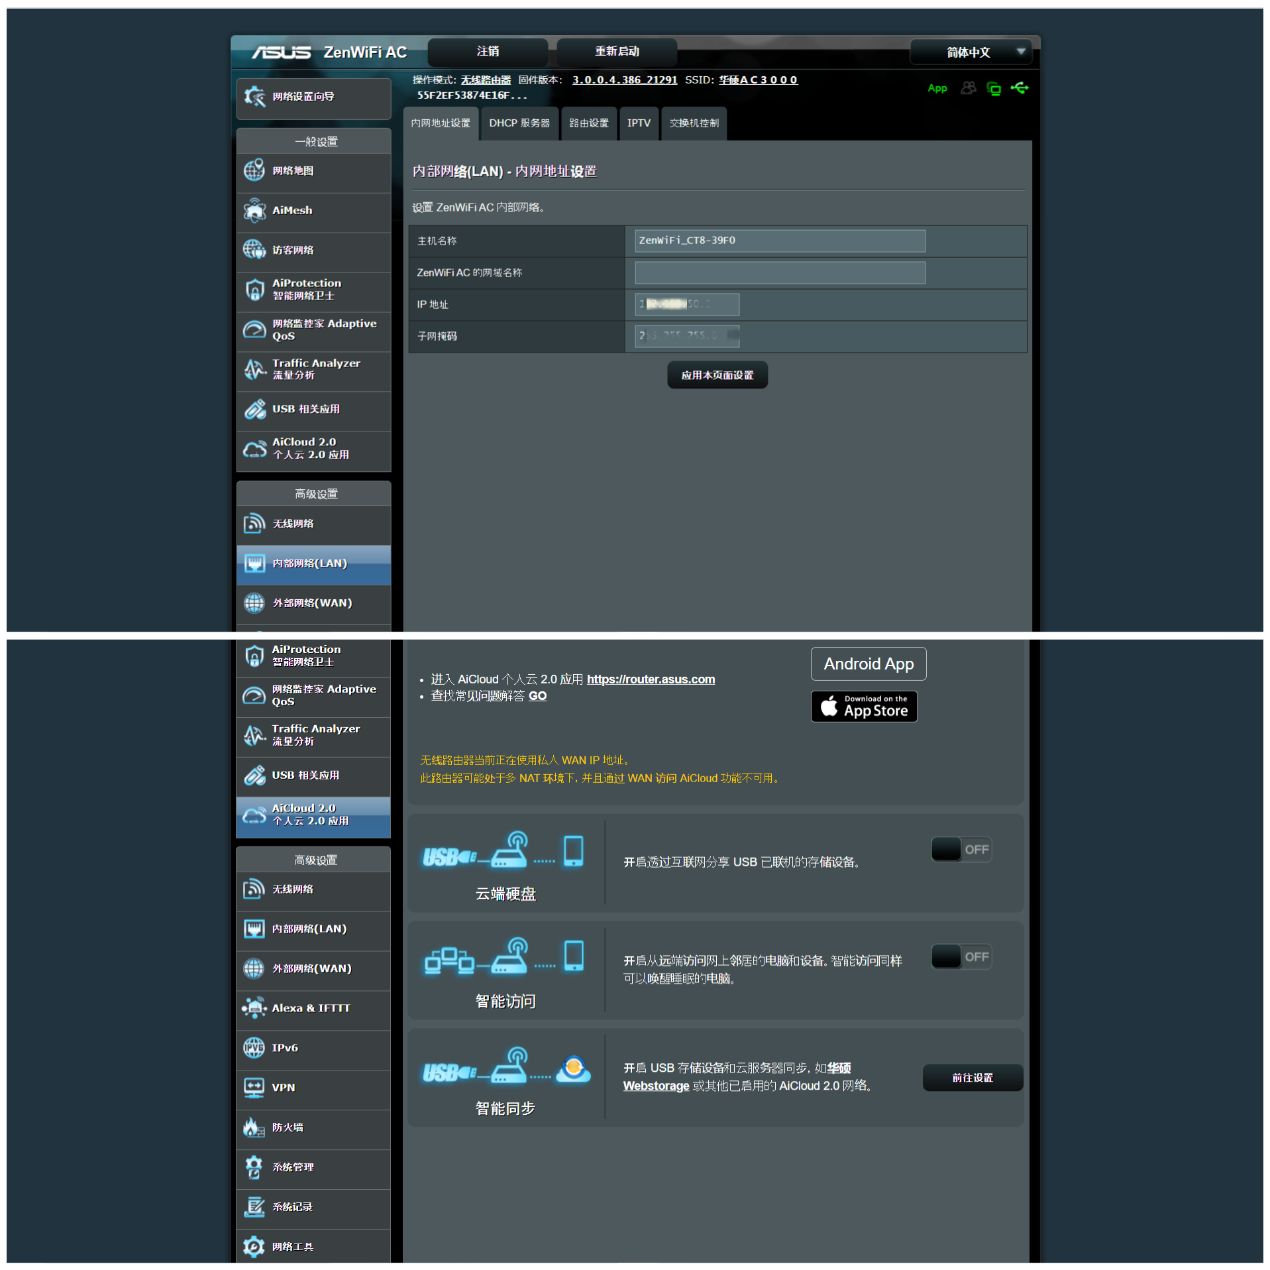Switch to the DHCP 服务器 tab
Viewport: 1270px width, 1270px height.
(519, 123)
